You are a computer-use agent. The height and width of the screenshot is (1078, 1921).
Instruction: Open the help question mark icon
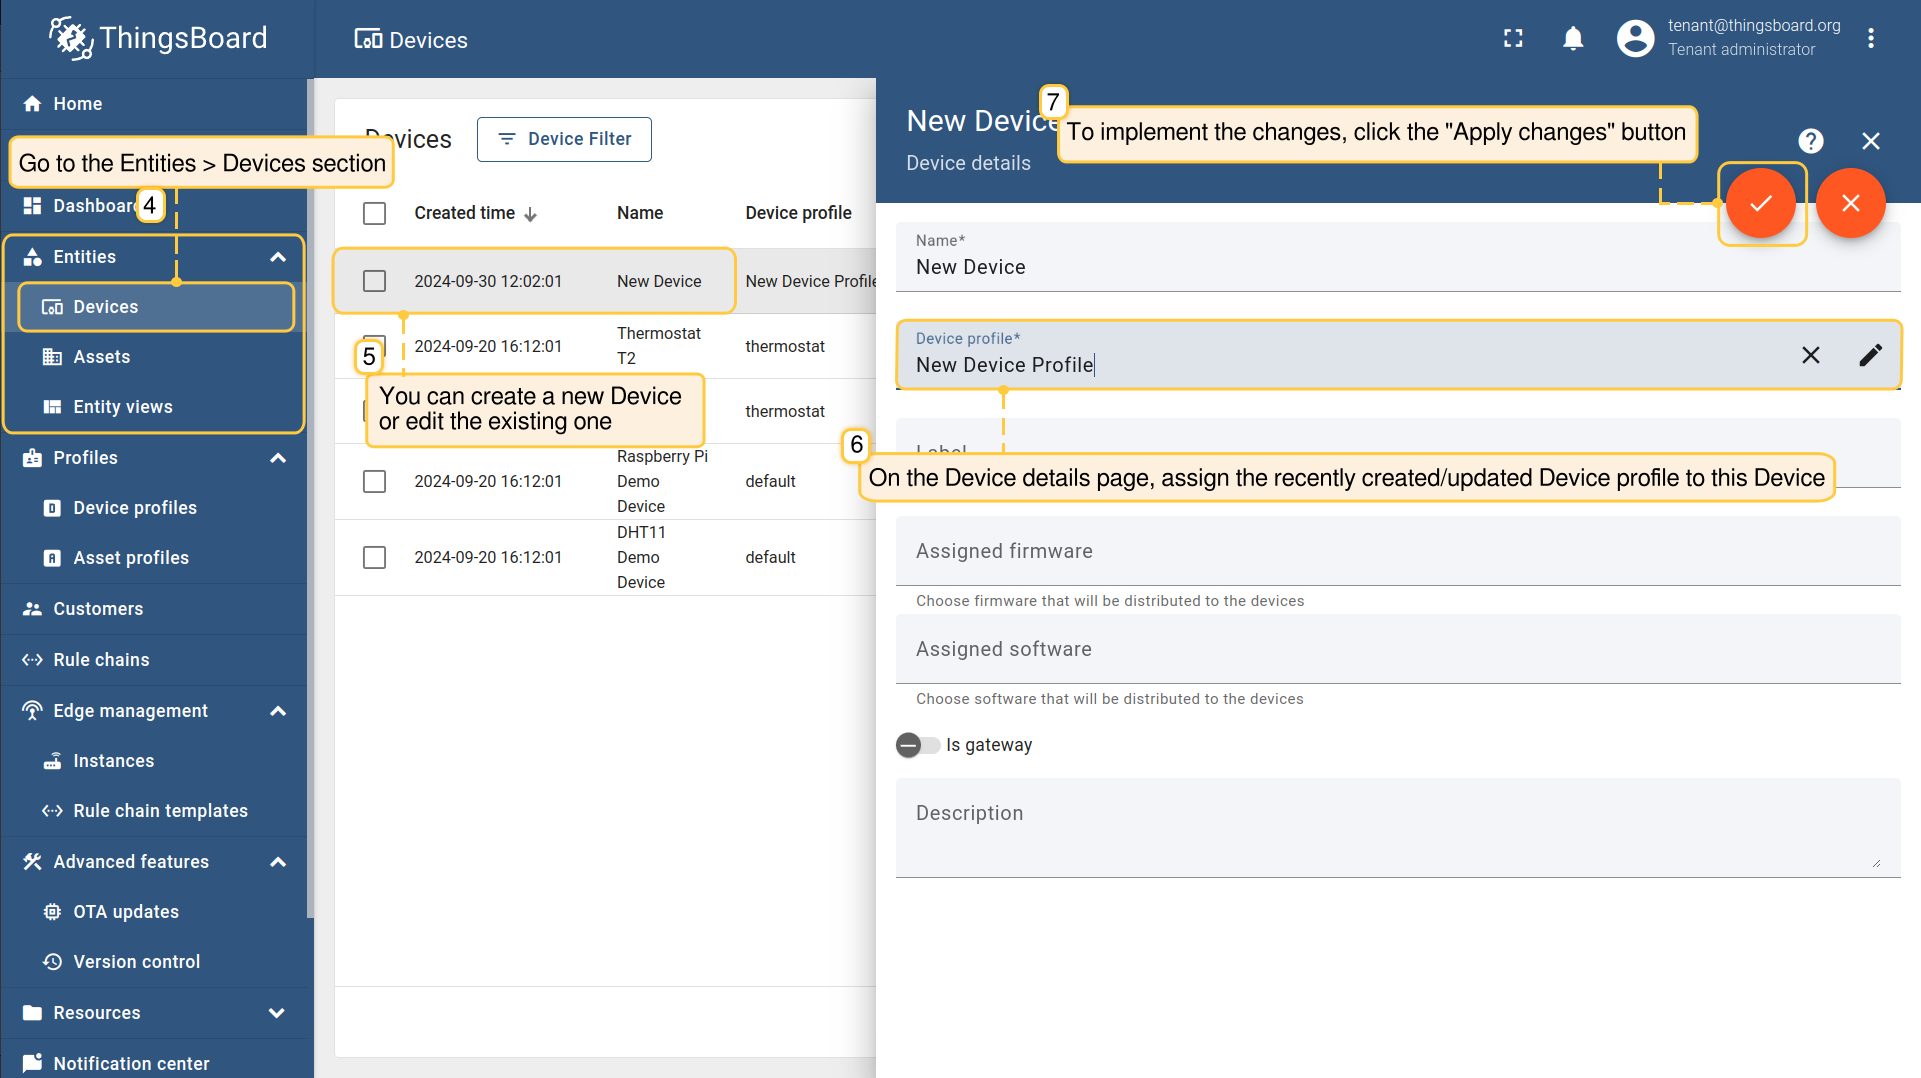pyautogui.click(x=1810, y=141)
